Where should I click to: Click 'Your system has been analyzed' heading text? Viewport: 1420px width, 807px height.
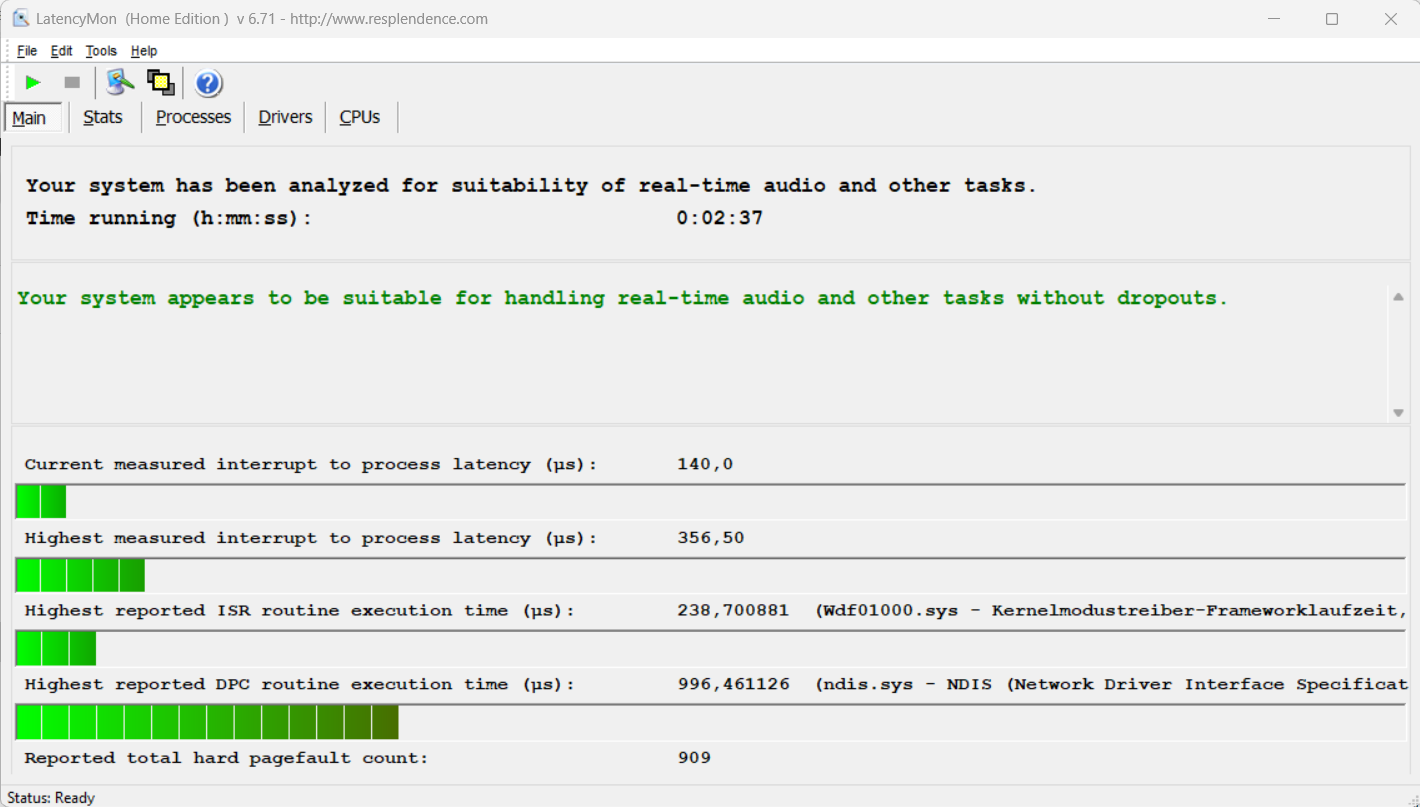click(532, 186)
